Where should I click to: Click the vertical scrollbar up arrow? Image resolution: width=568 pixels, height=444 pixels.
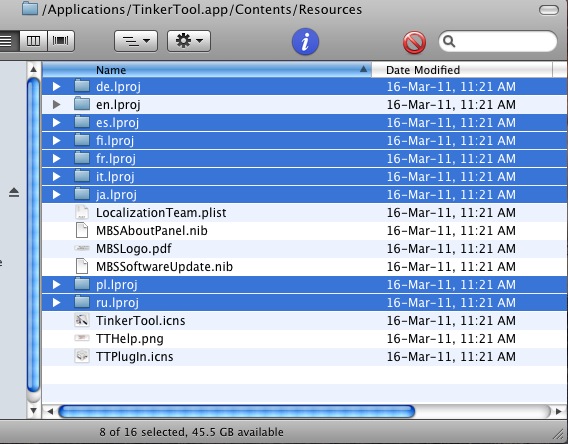[34, 69]
